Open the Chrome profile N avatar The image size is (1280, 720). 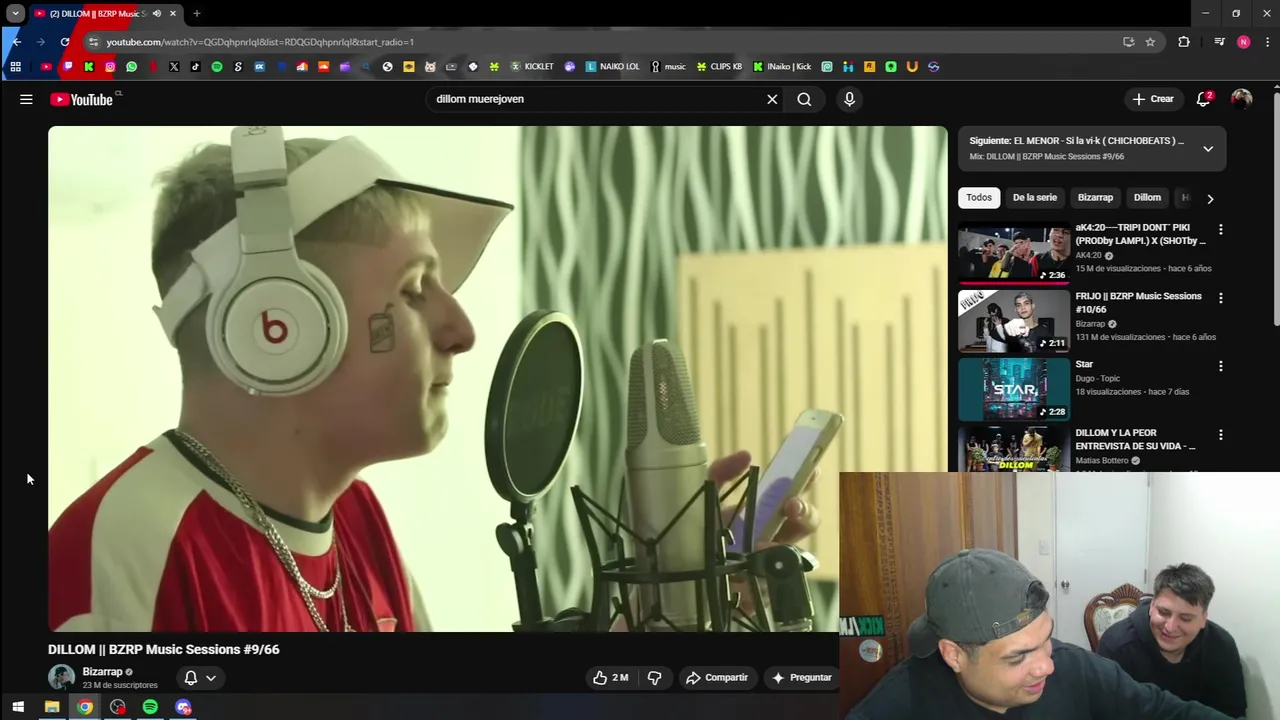tap(1243, 42)
